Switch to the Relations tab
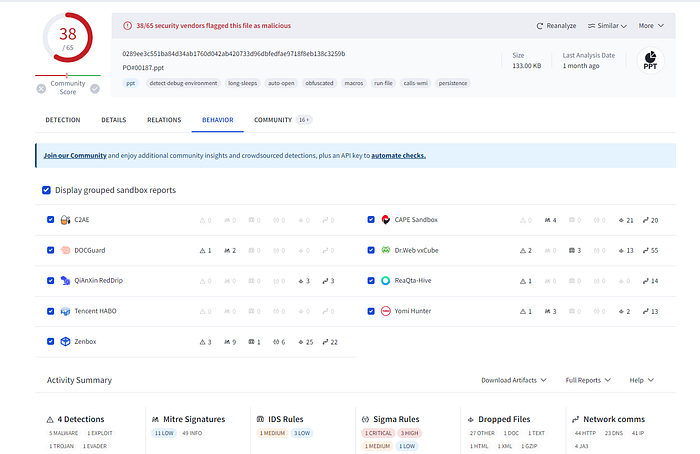Screen dimensions: 700x454 click(164, 120)
